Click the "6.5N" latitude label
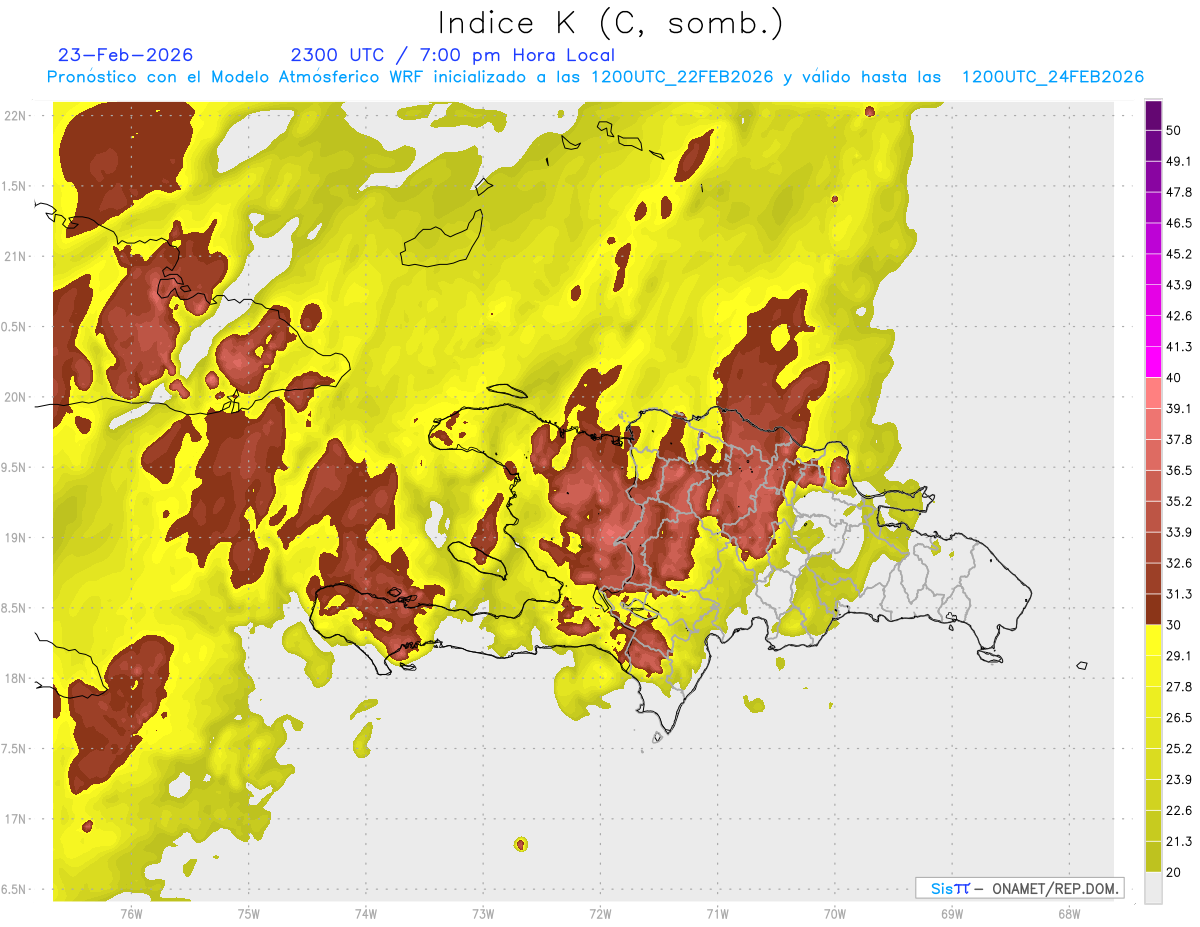Image resolution: width=1200 pixels, height=927 pixels. pos(14,889)
